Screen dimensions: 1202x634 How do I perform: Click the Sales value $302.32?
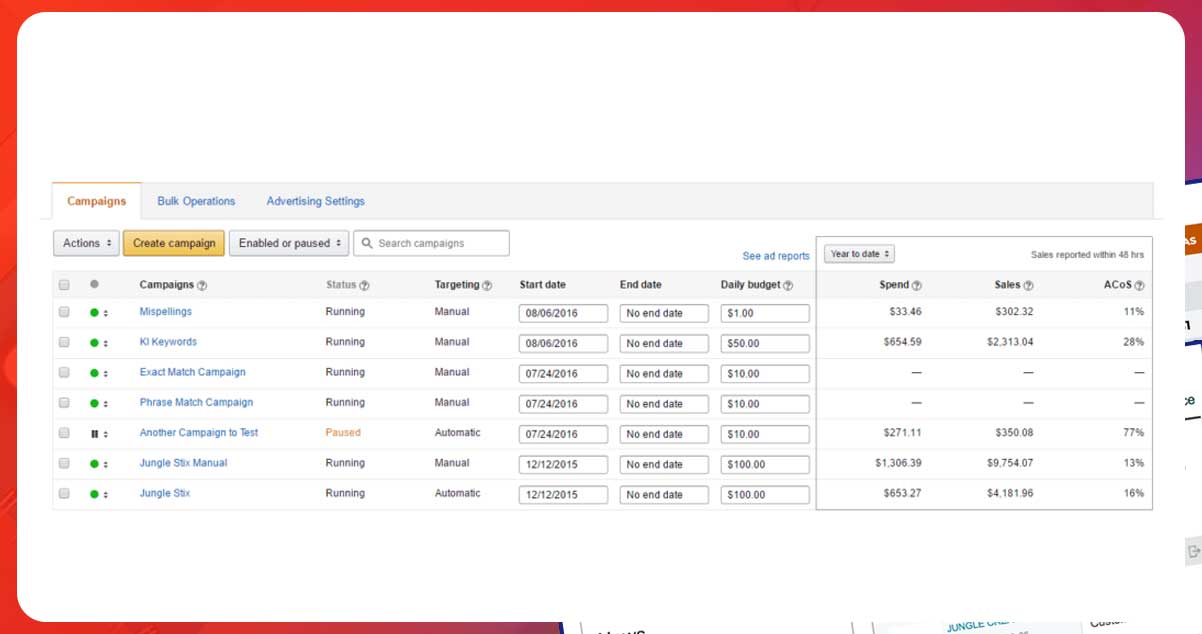point(1014,312)
